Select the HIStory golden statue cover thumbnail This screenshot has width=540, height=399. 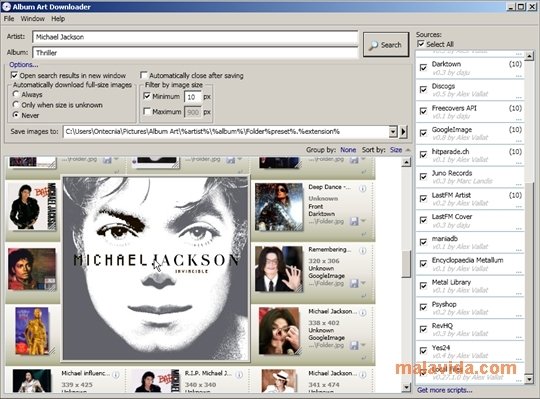[32, 331]
